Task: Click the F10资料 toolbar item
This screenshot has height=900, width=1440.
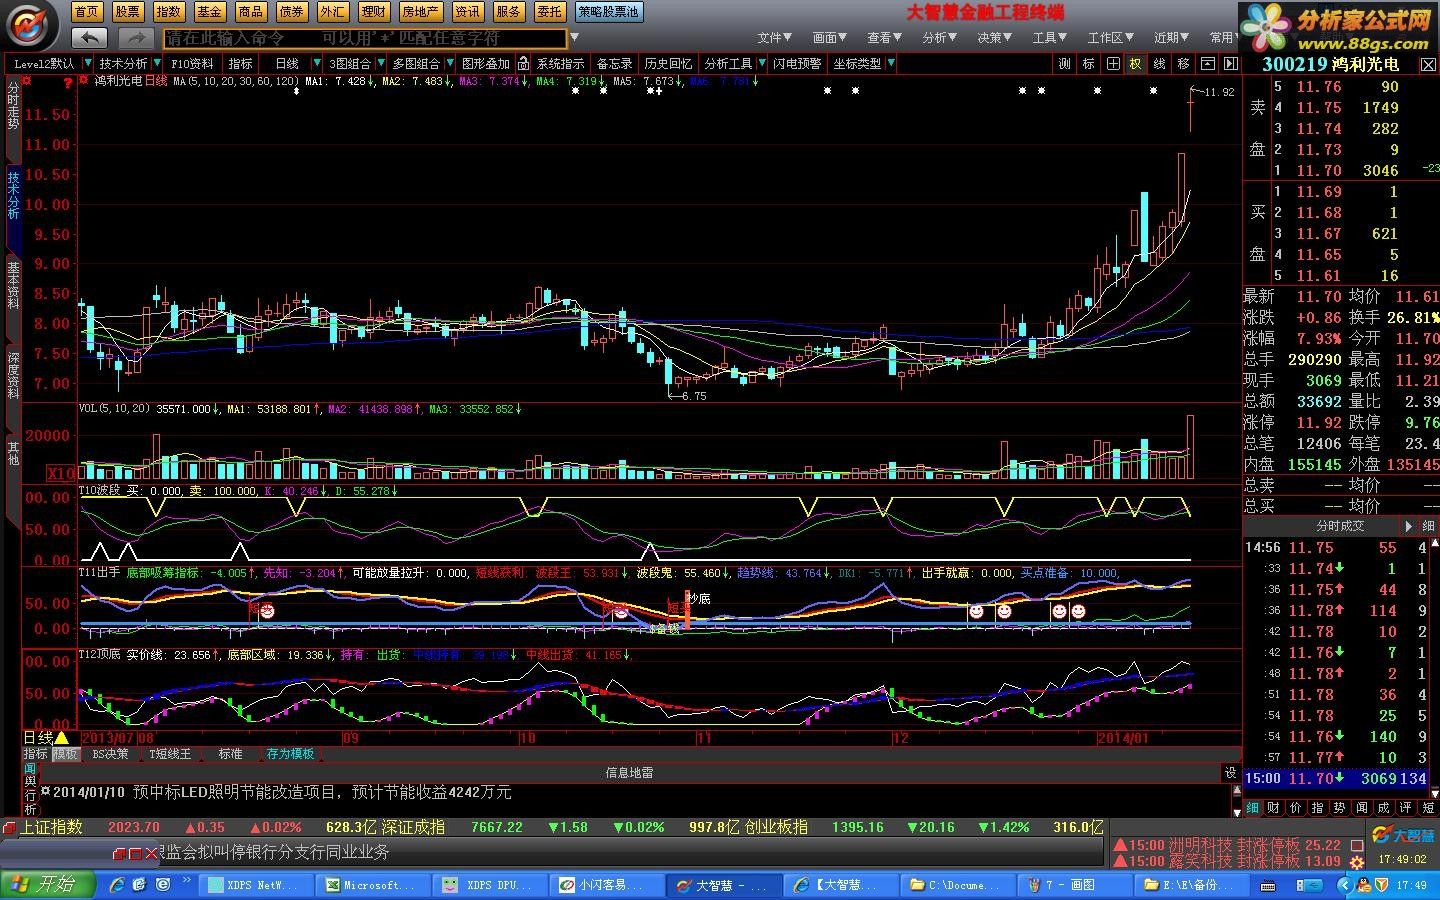Action: tap(192, 63)
